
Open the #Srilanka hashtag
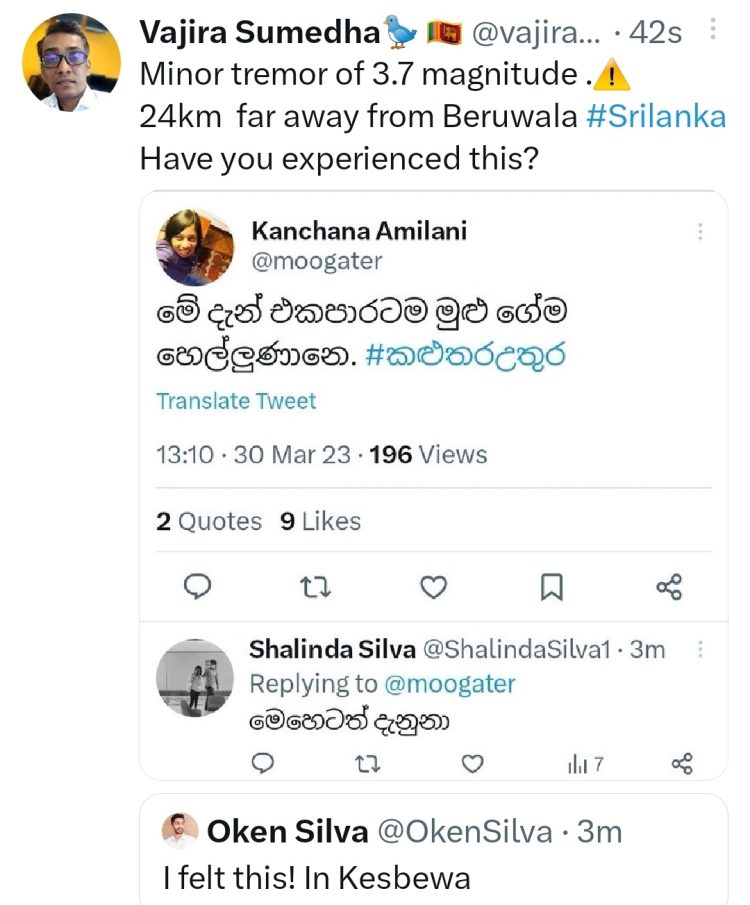(655, 116)
